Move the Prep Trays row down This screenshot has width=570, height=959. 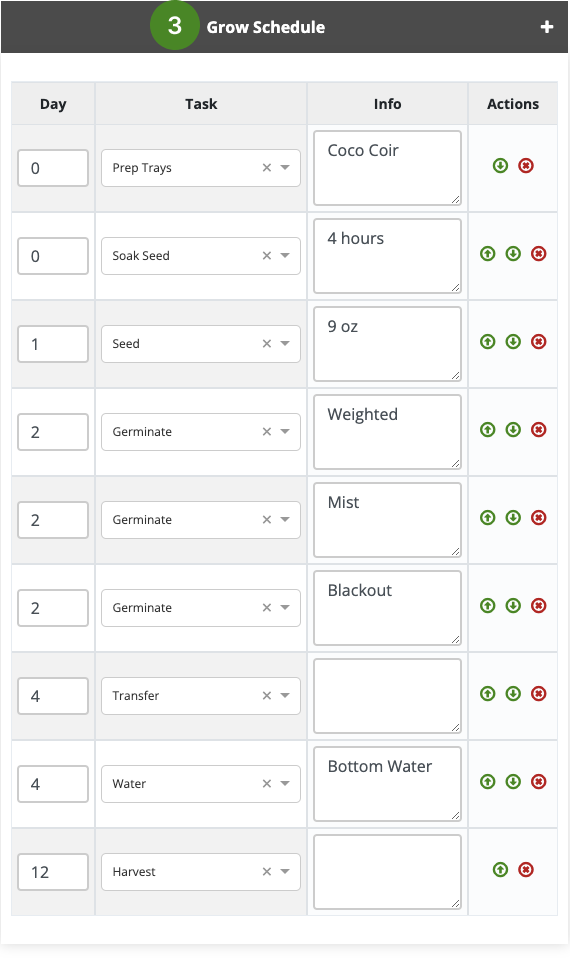(x=500, y=166)
